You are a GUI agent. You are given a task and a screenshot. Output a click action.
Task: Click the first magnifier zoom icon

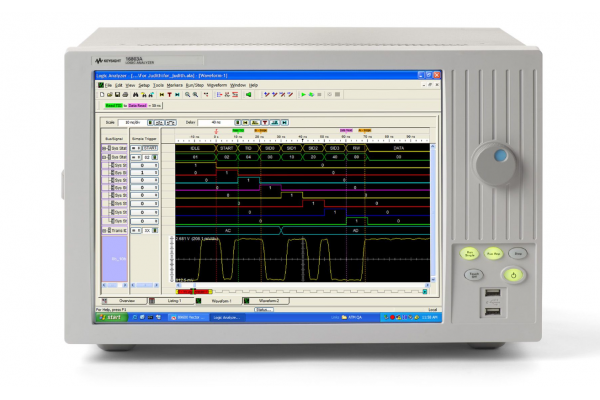pyautogui.click(x=188, y=95)
